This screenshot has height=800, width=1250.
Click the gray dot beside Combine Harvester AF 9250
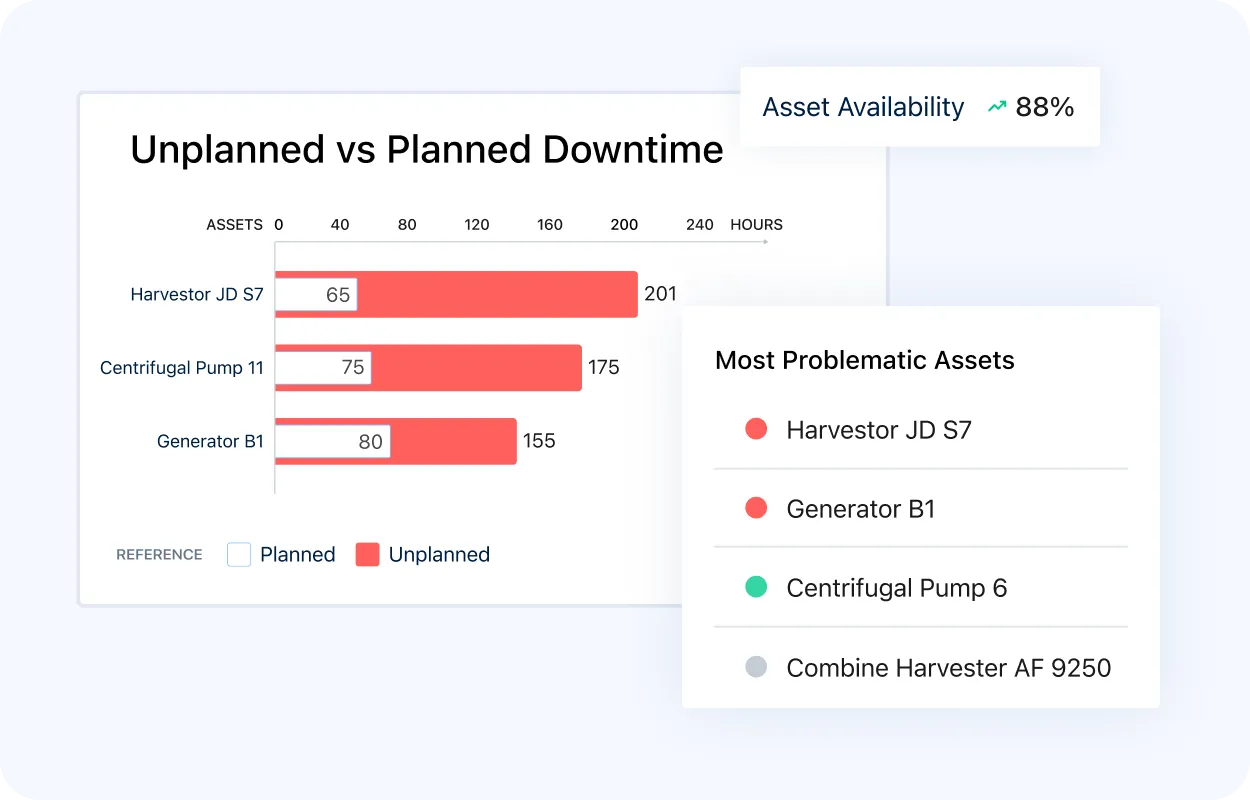pos(757,666)
